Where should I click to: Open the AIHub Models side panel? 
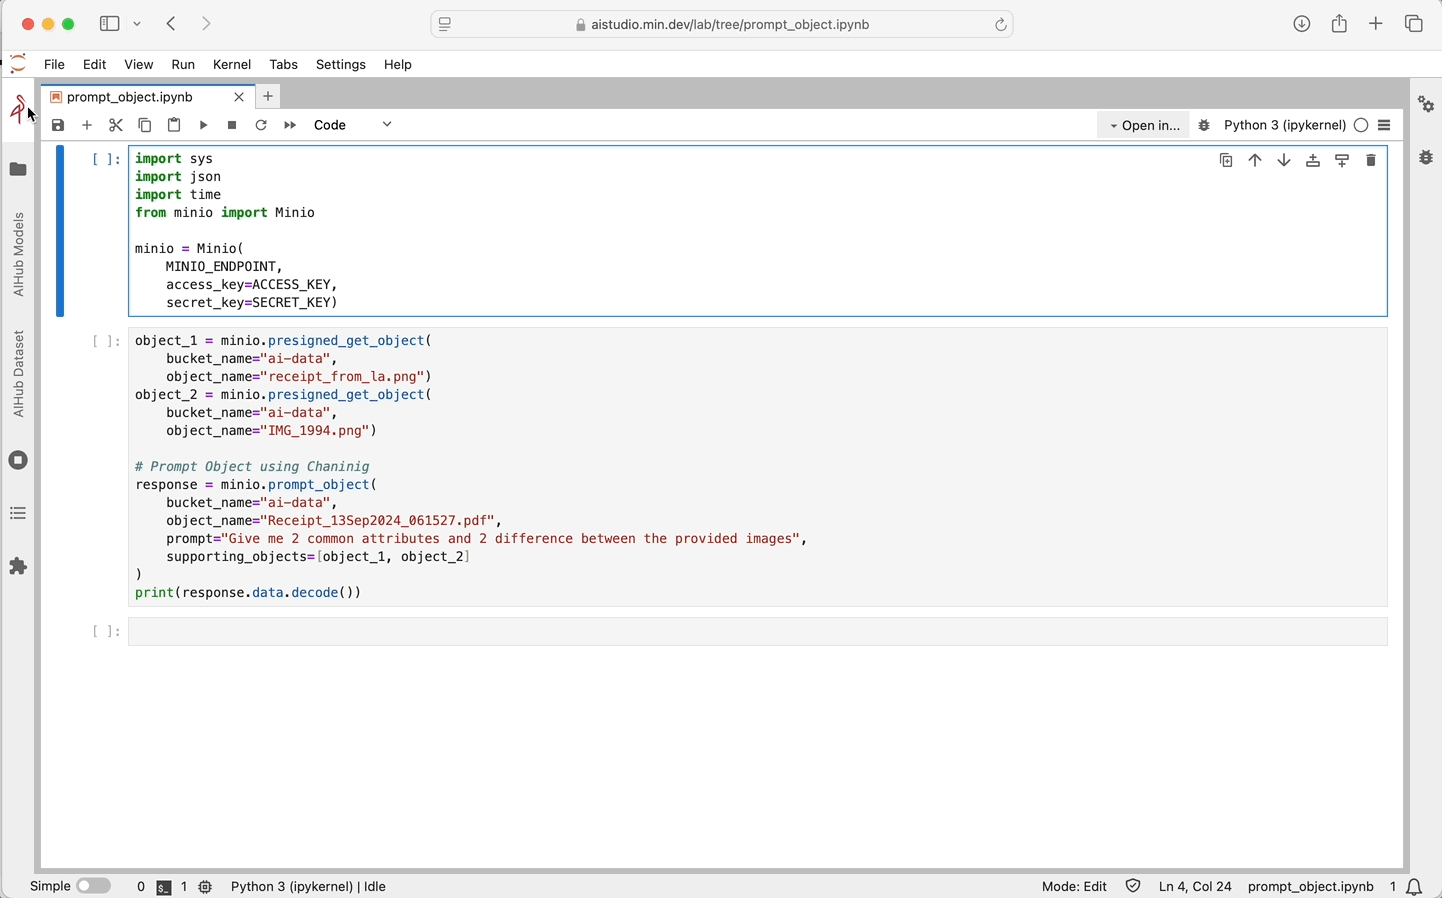pyautogui.click(x=18, y=254)
